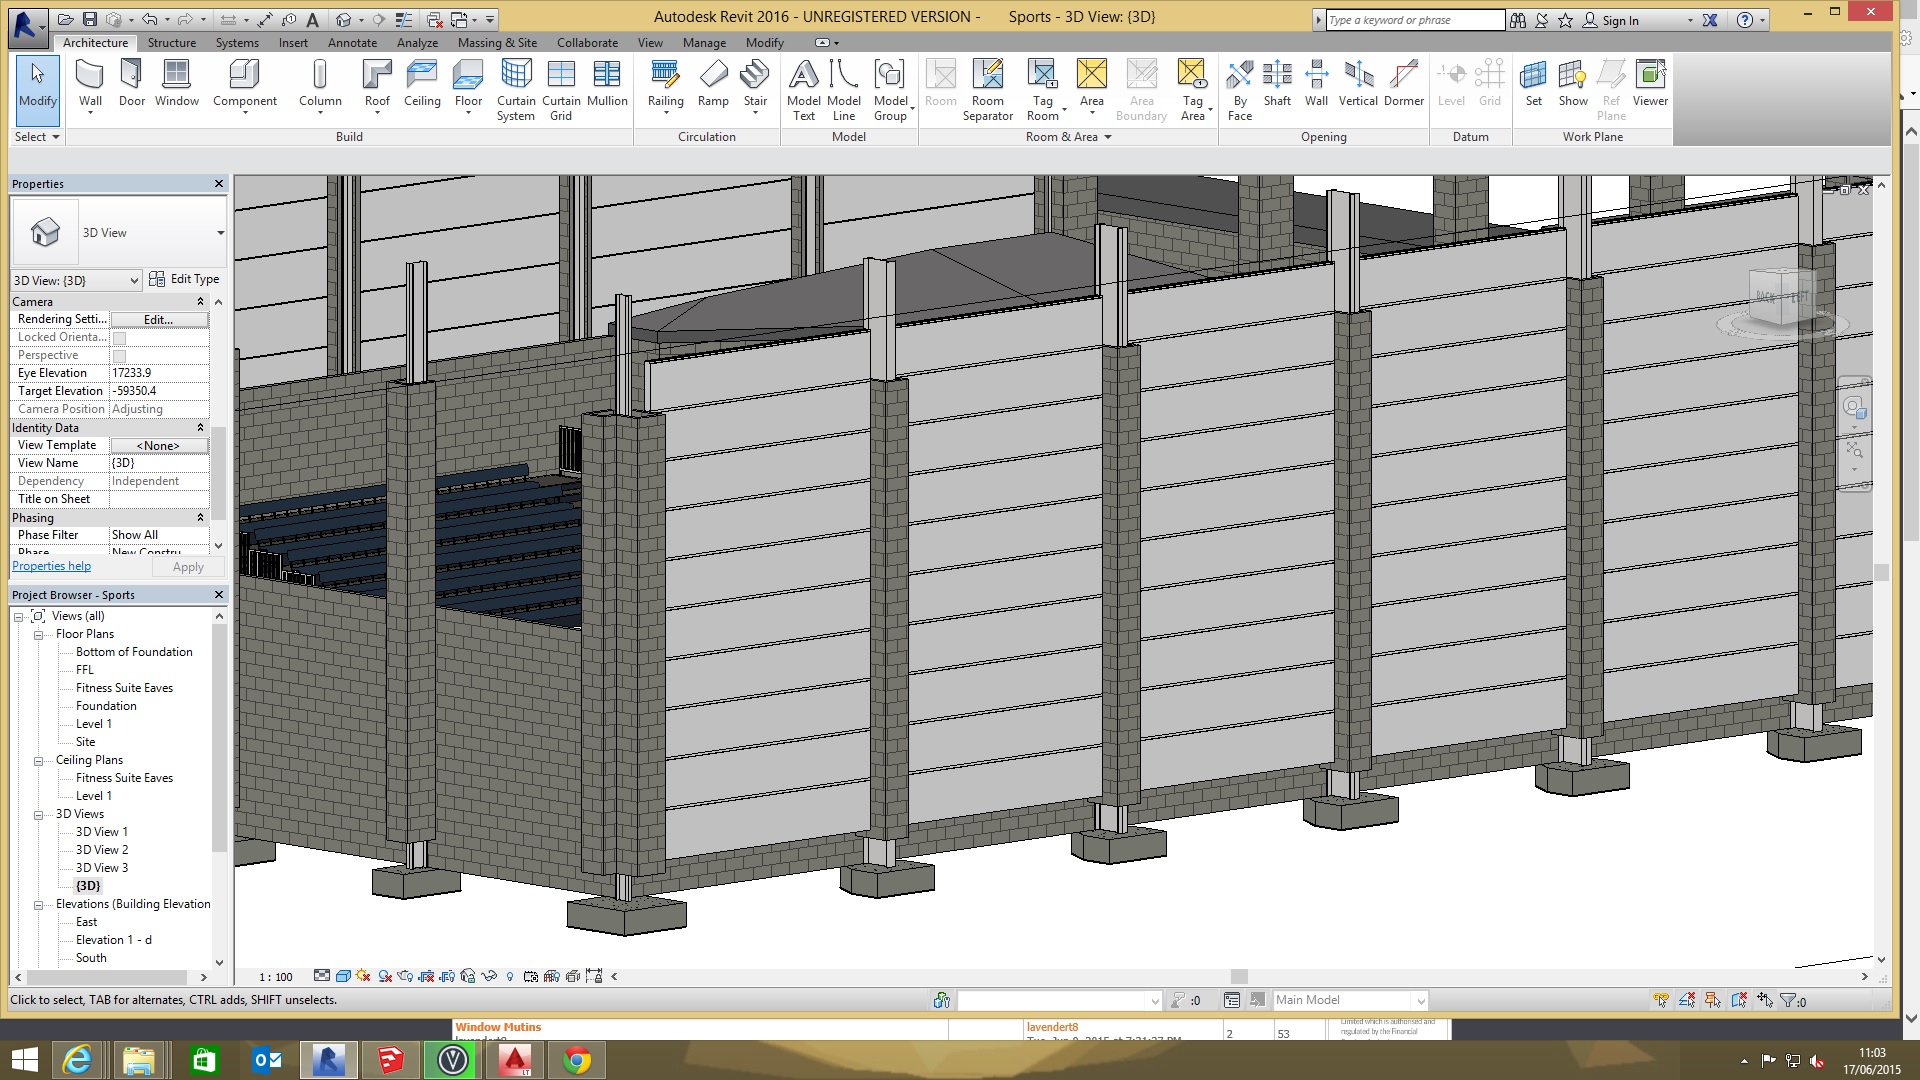Collapse the 3D Views tree node
The image size is (1920, 1080).
(x=39, y=815)
